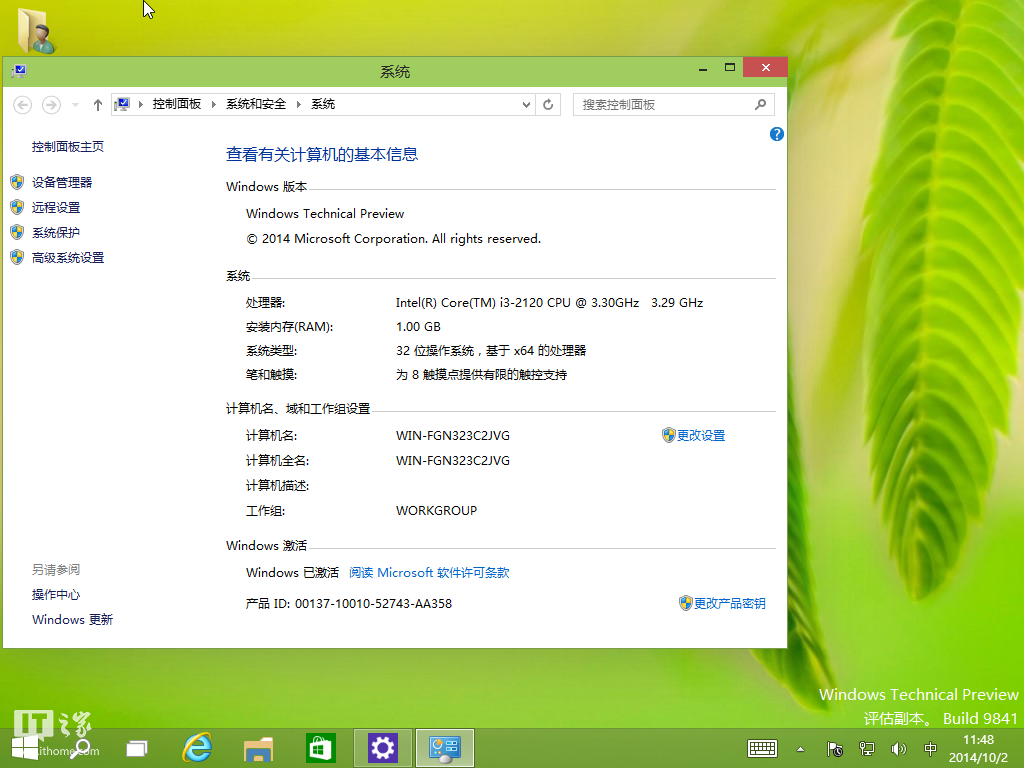Toggle network status from the tray icon
1024x768 pixels.
865,748
